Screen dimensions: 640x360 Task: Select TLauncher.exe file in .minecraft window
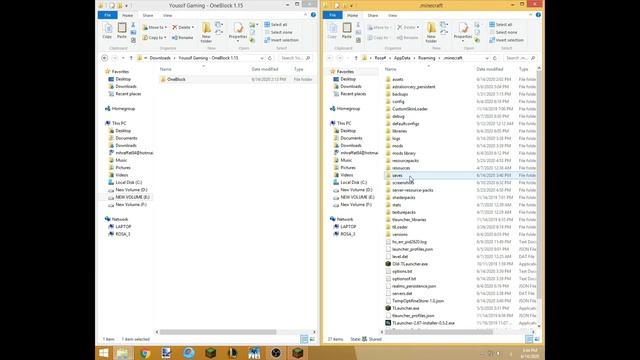click(406, 308)
